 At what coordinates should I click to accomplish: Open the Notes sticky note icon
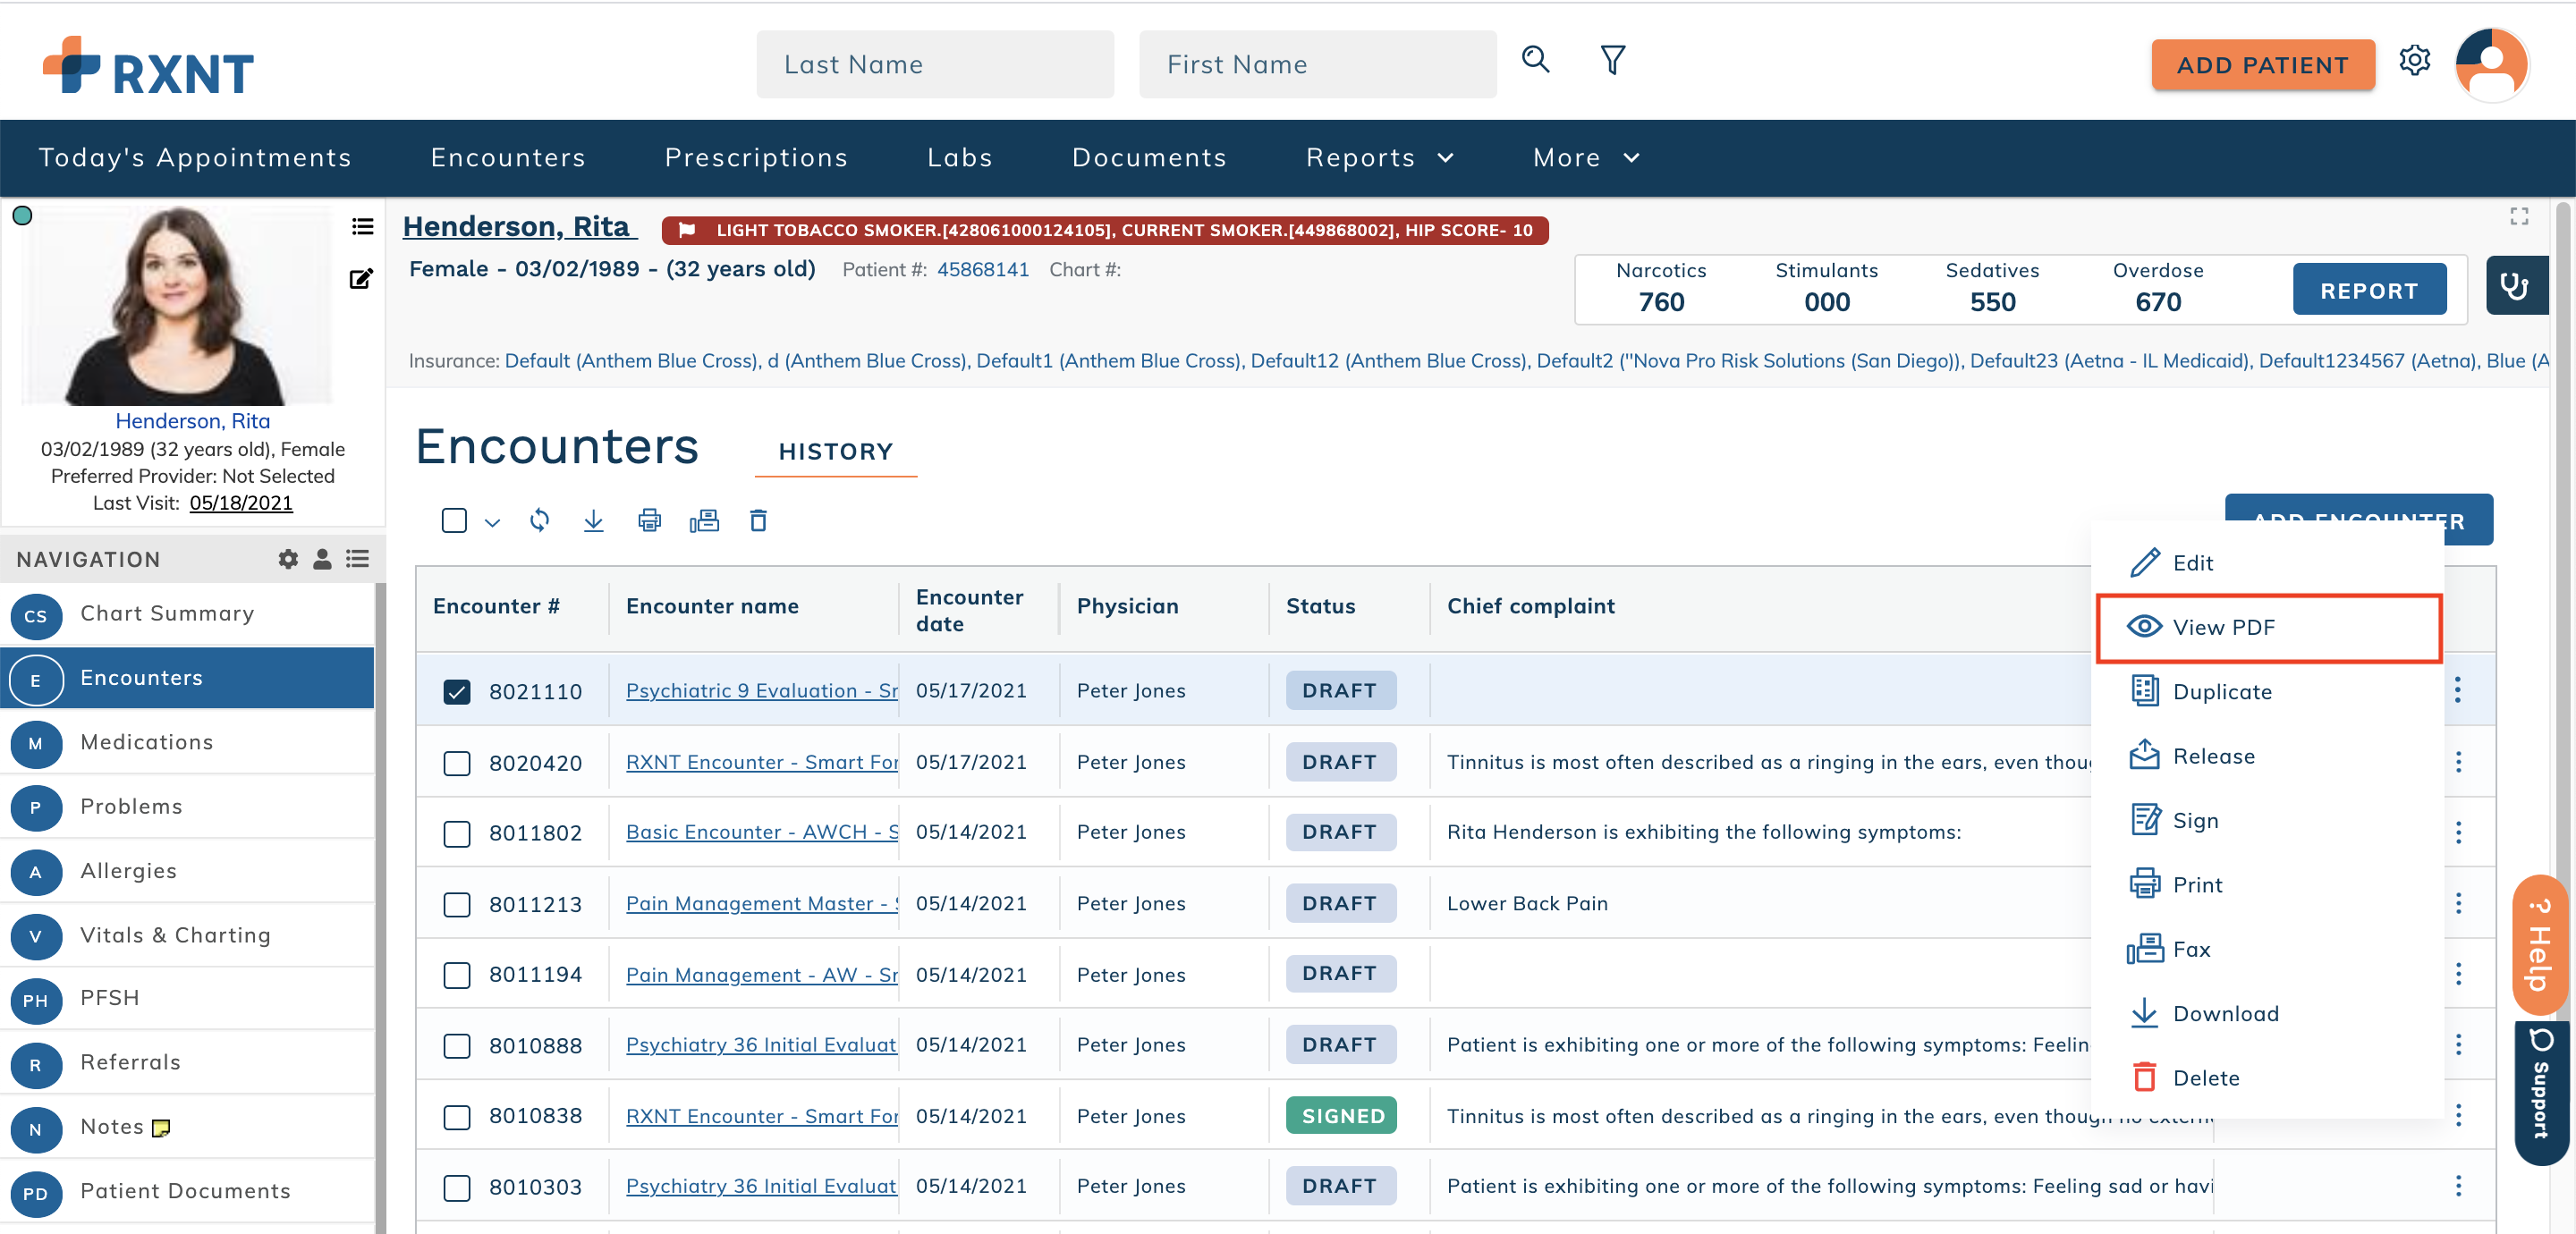click(x=160, y=1128)
